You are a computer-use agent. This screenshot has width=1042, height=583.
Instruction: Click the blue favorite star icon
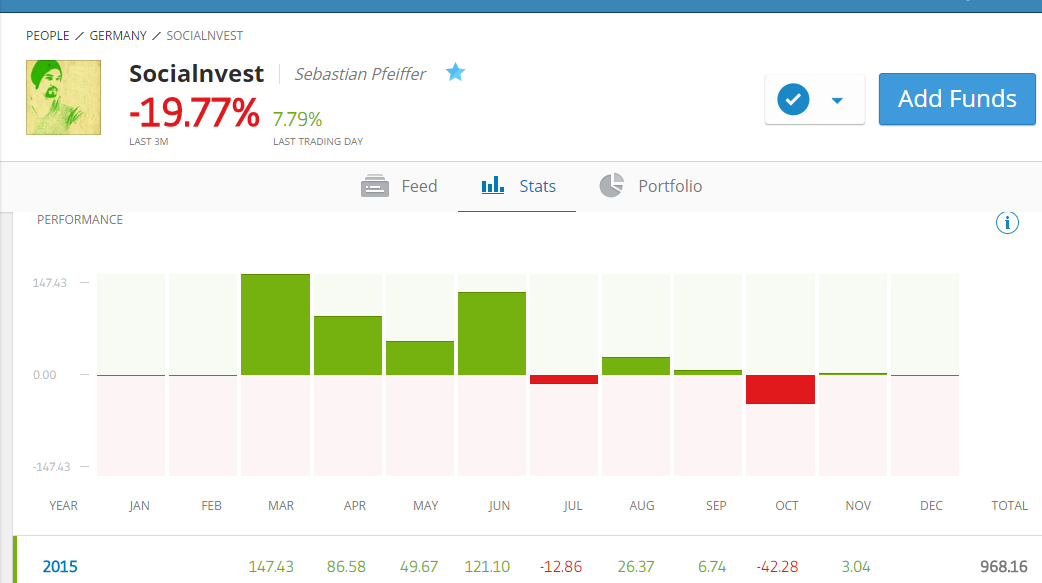(x=456, y=72)
